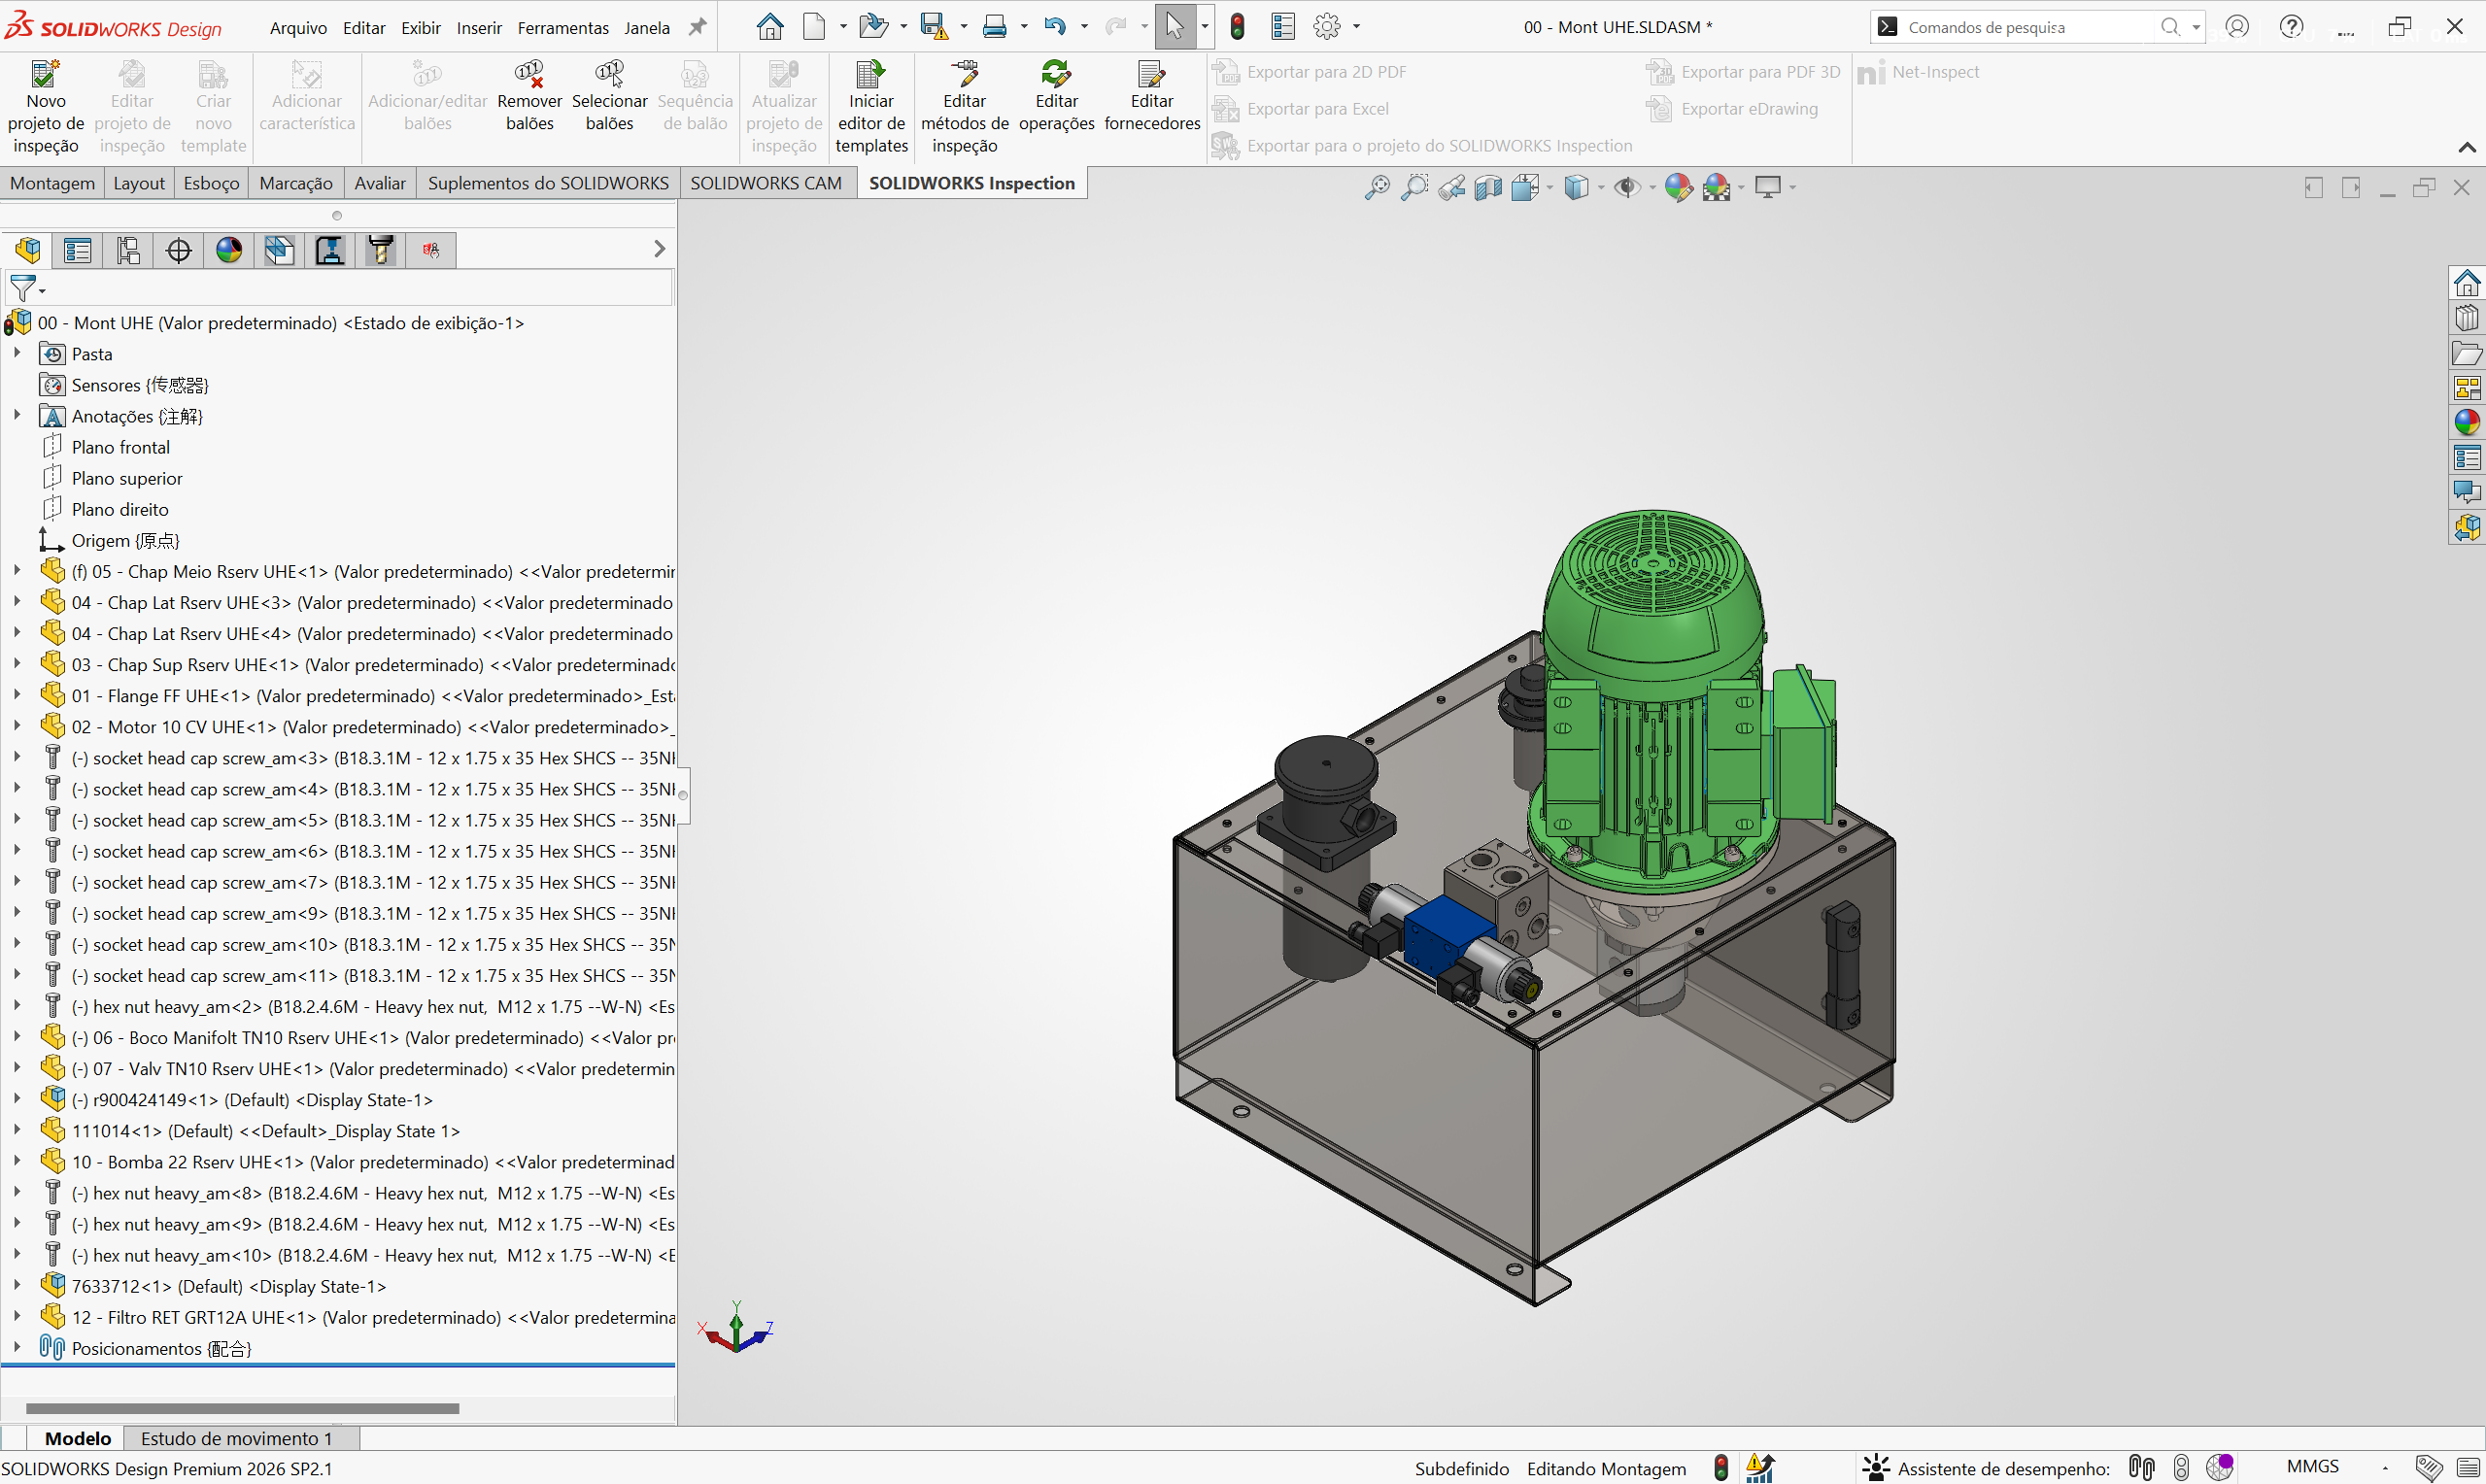Open the View Orientation cube icon
Viewport: 2486px width, 1484px height.
click(x=1525, y=187)
